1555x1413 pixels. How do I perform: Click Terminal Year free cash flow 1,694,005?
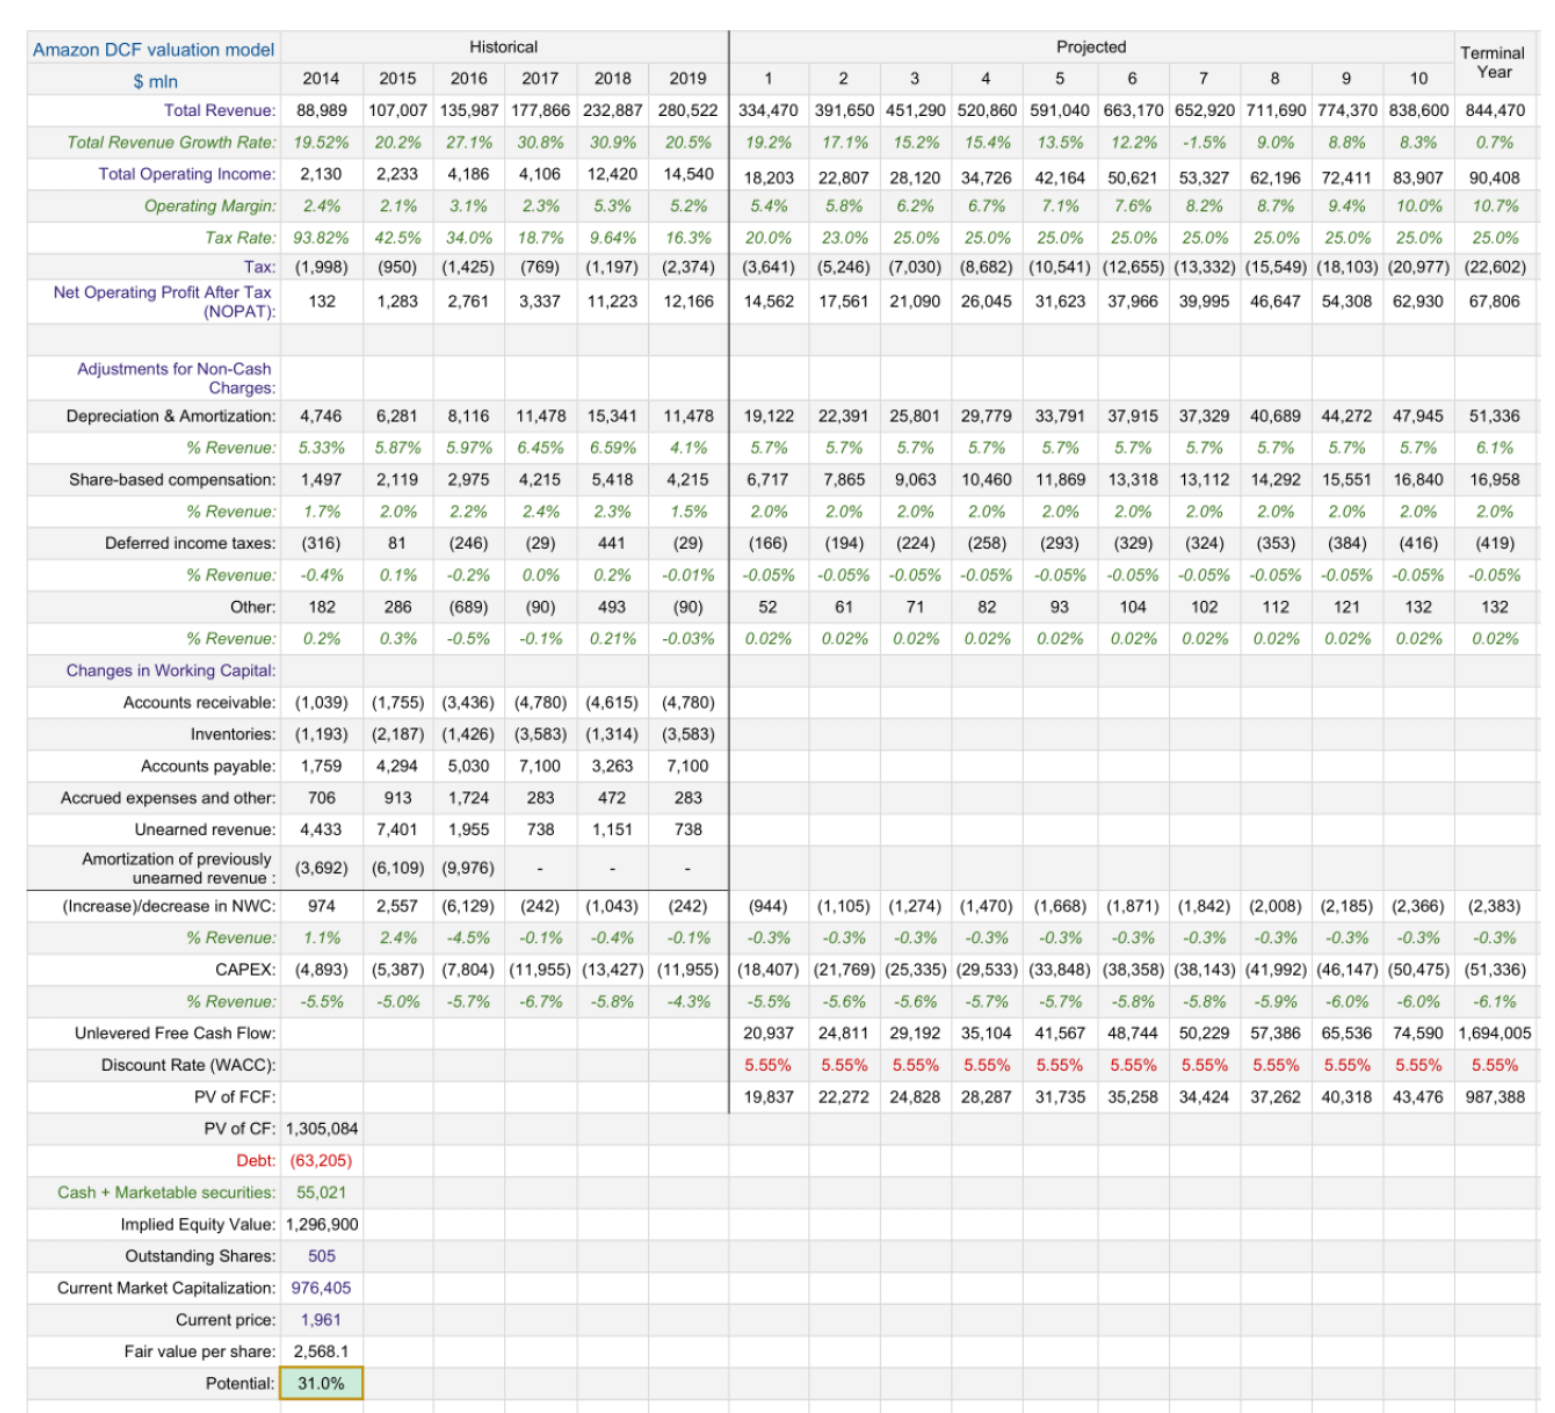pyautogui.click(x=1494, y=1033)
